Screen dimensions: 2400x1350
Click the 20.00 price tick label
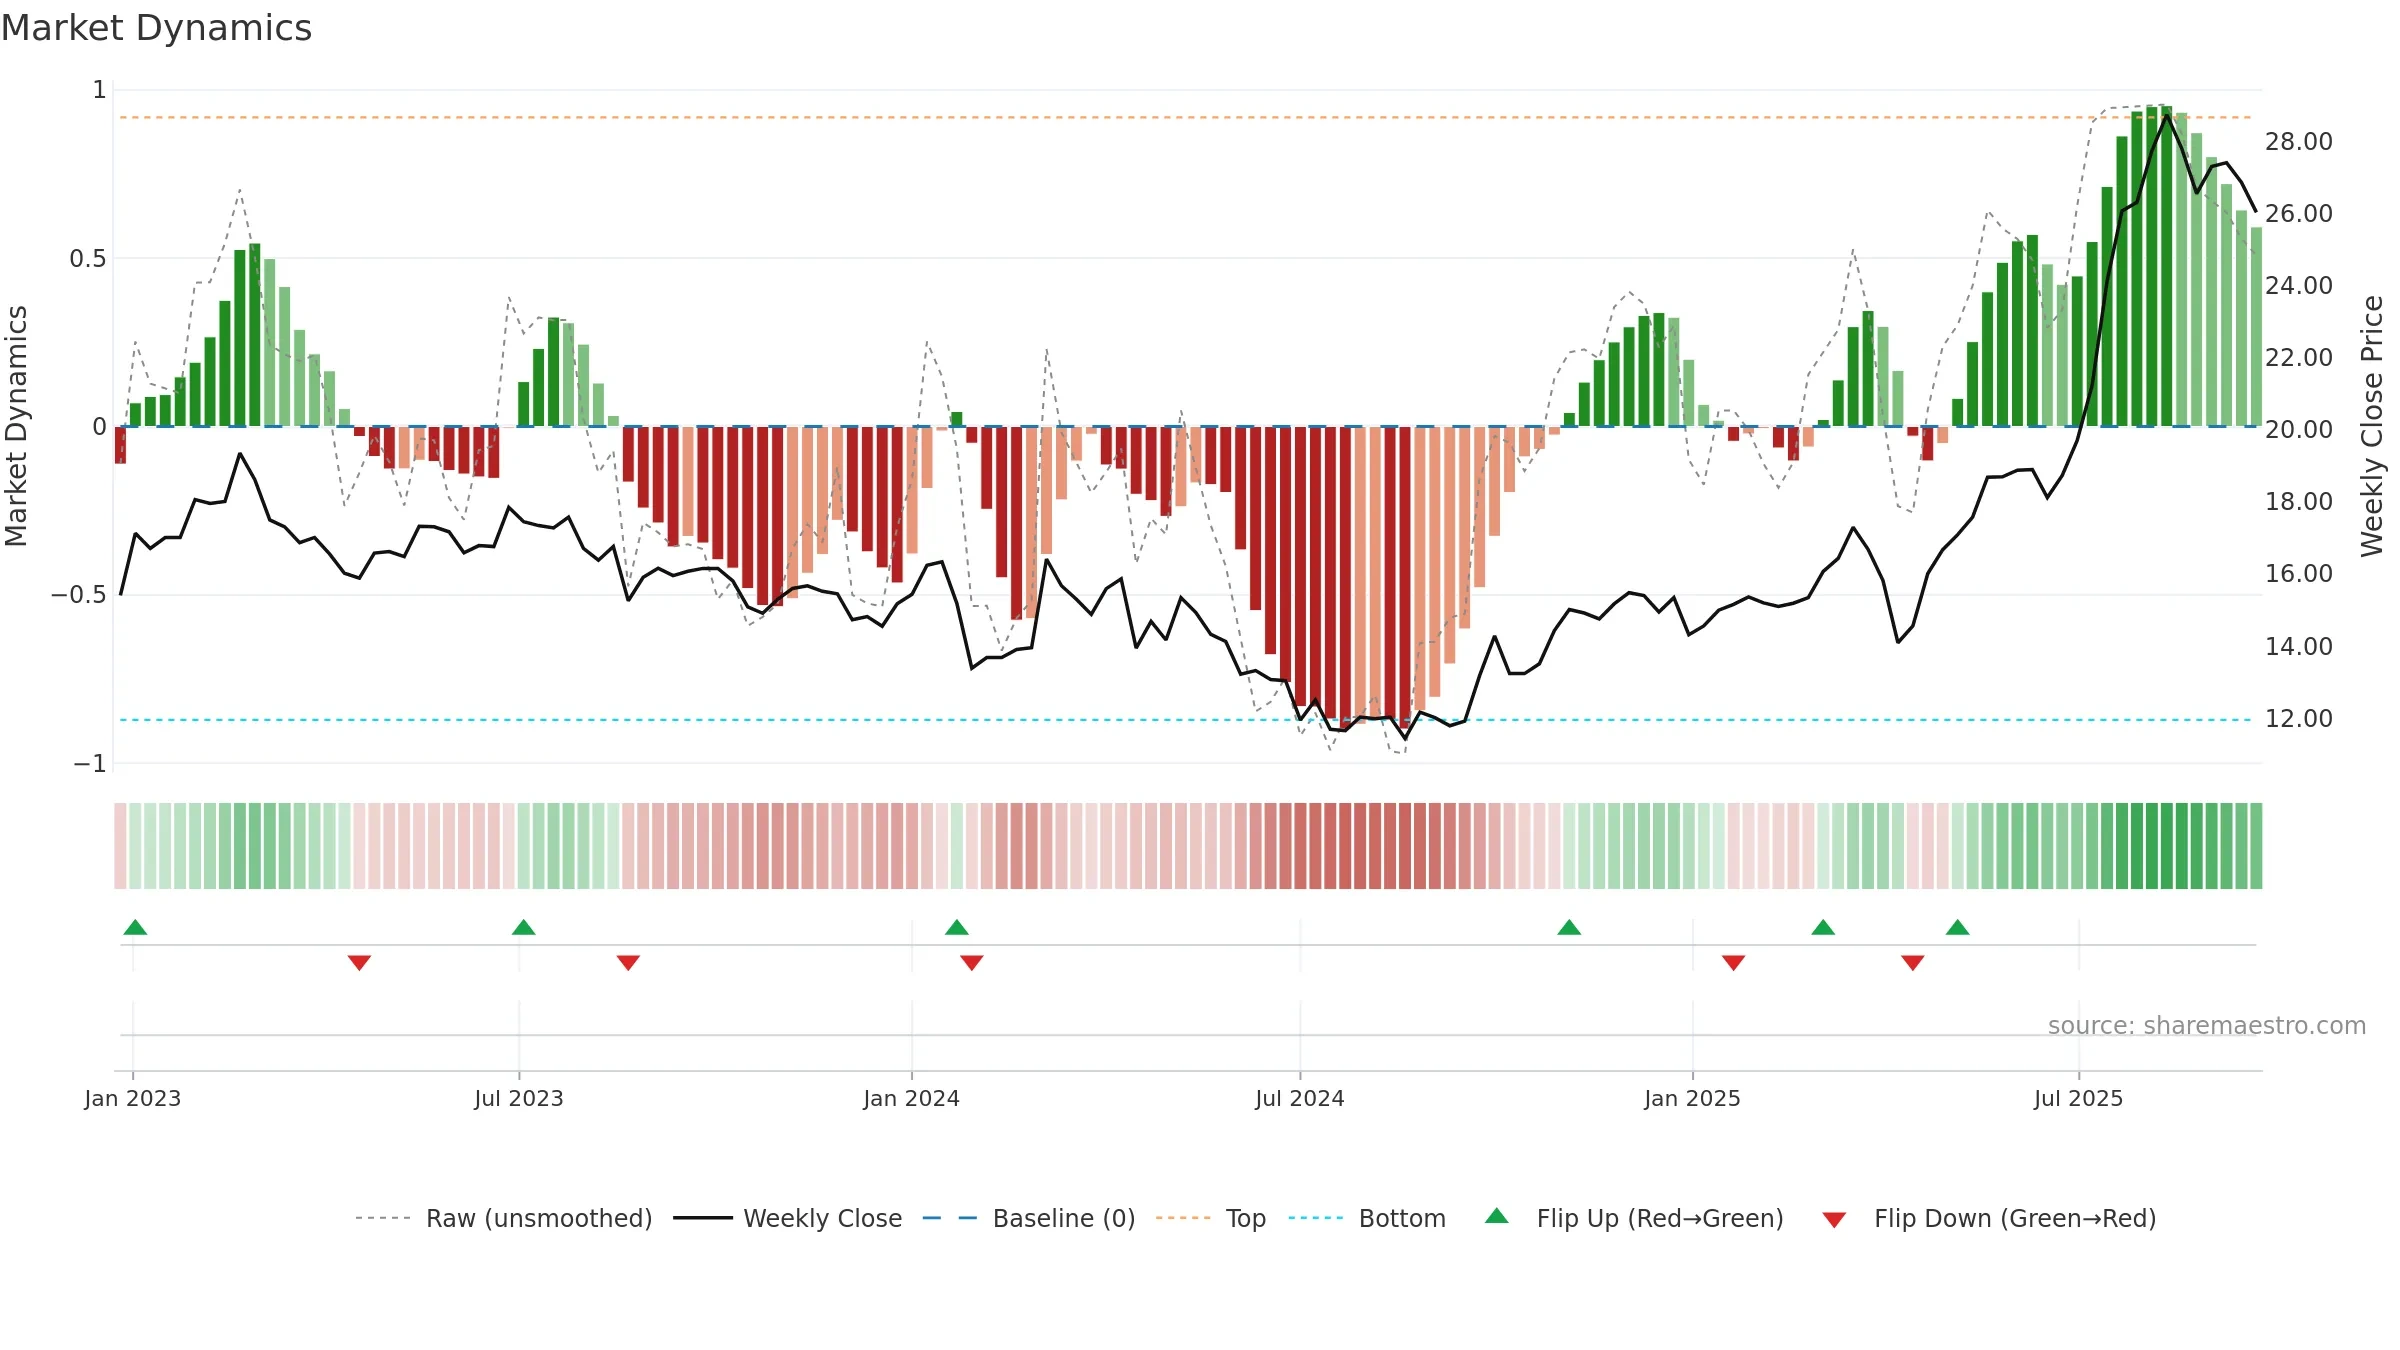(x=2299, y=430)
